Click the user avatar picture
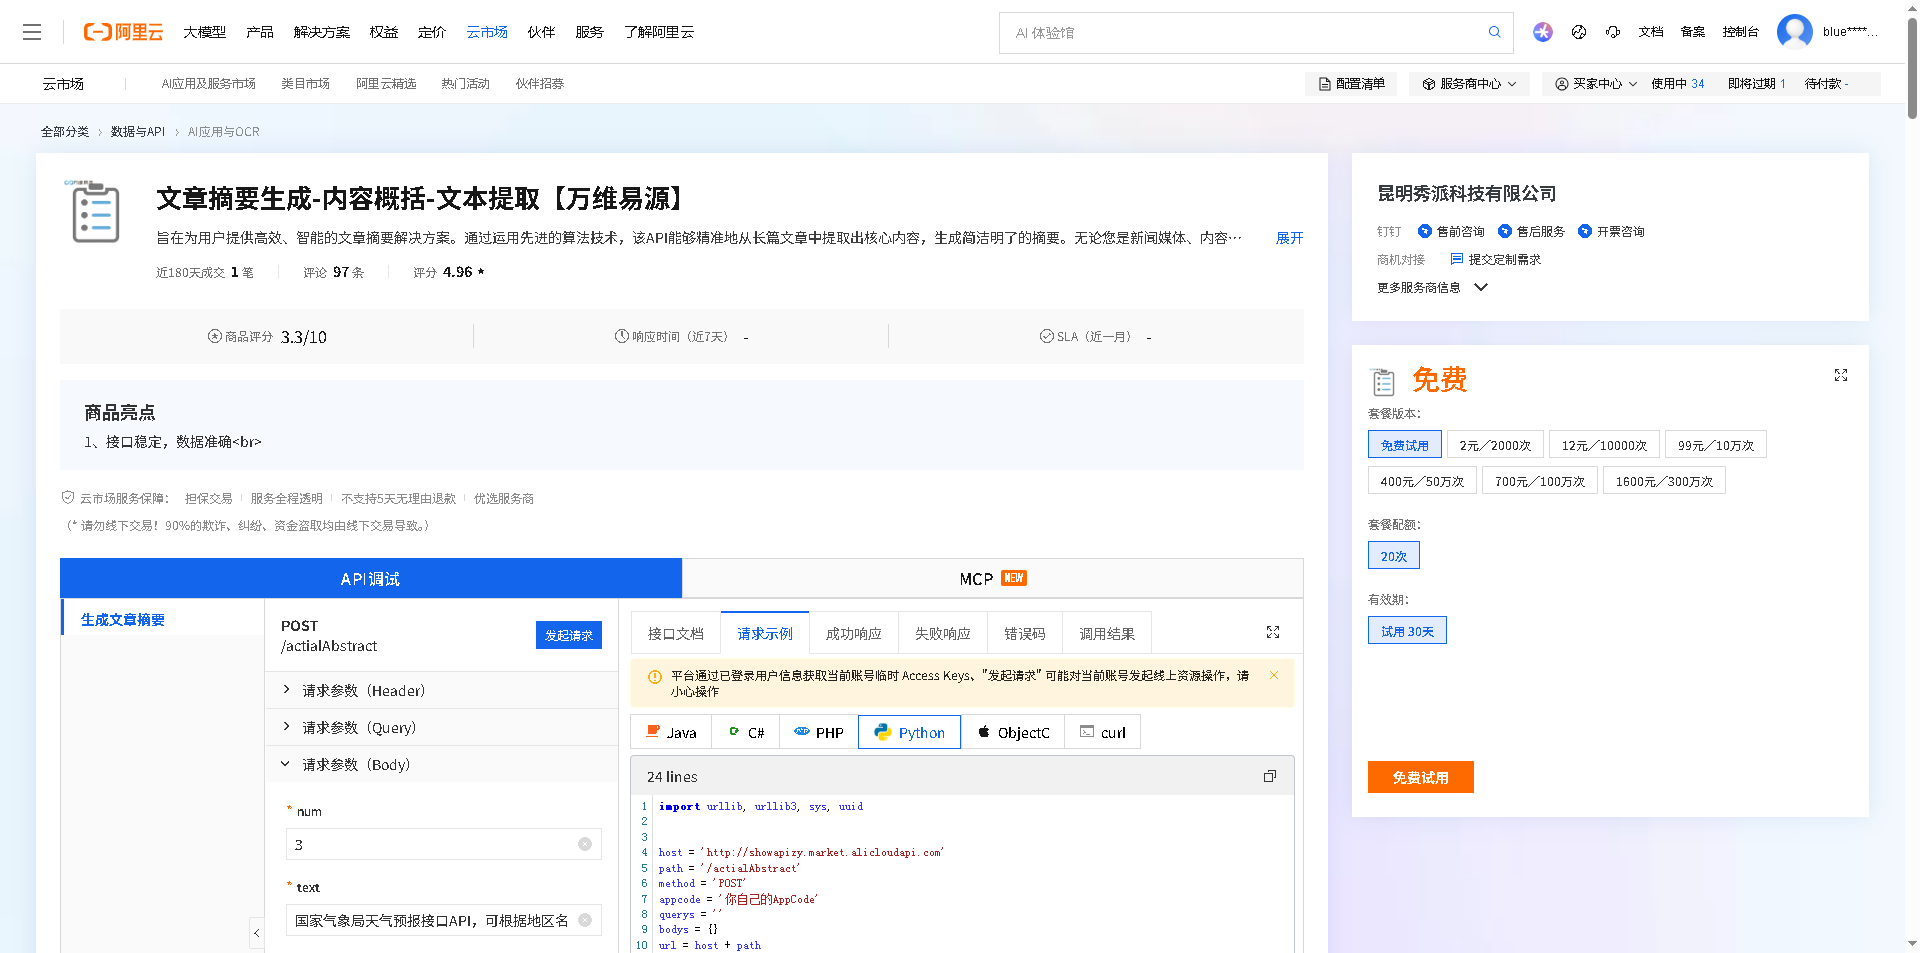The height and width of the screenshot is (953, 1920). point(1794,31)
